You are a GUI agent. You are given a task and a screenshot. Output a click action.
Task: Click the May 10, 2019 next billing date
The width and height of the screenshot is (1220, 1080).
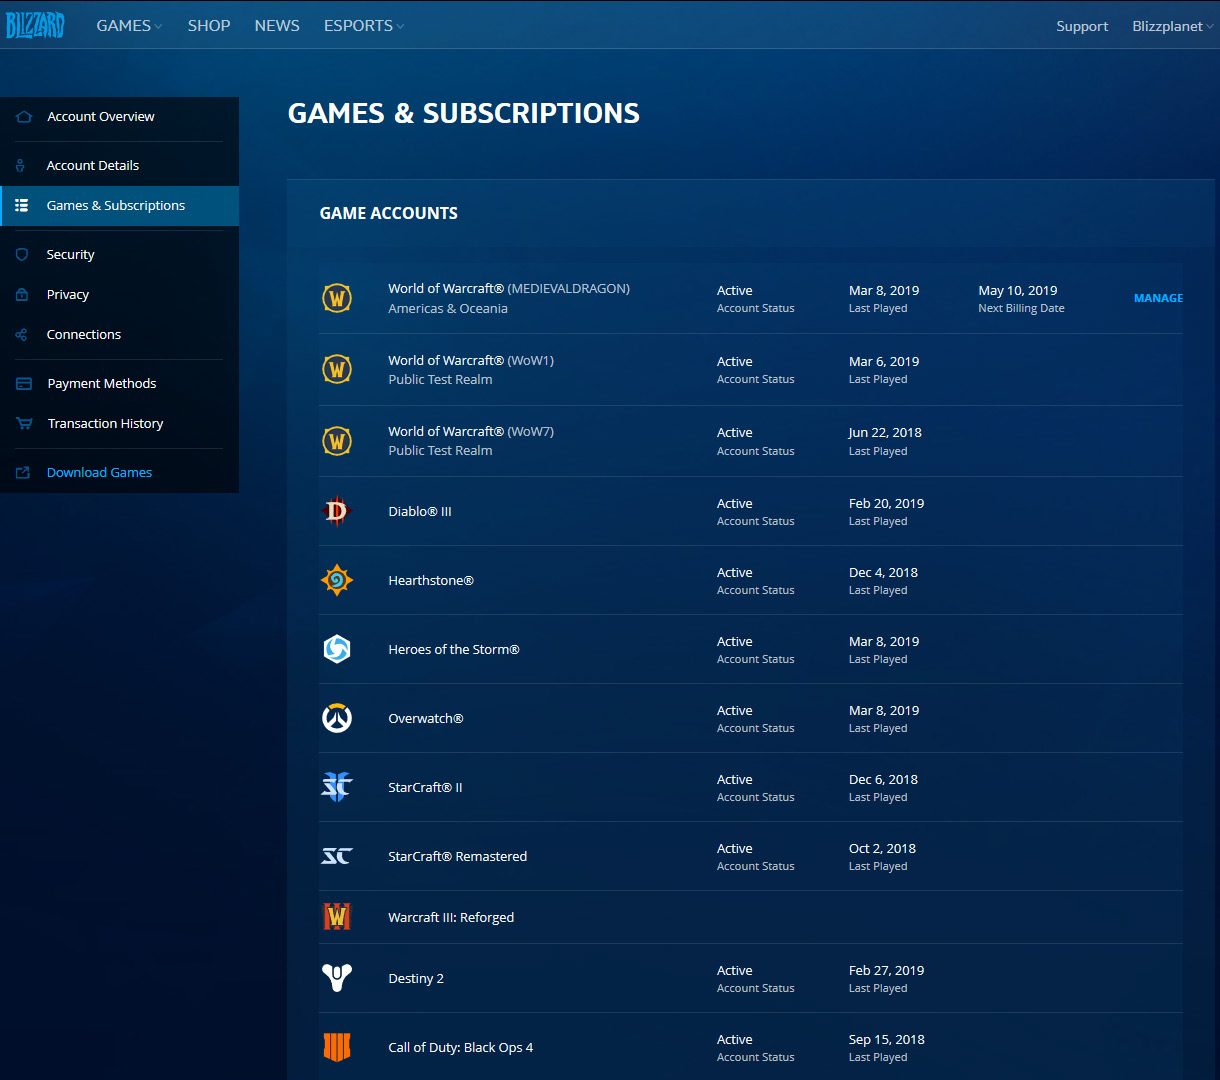1018,290
